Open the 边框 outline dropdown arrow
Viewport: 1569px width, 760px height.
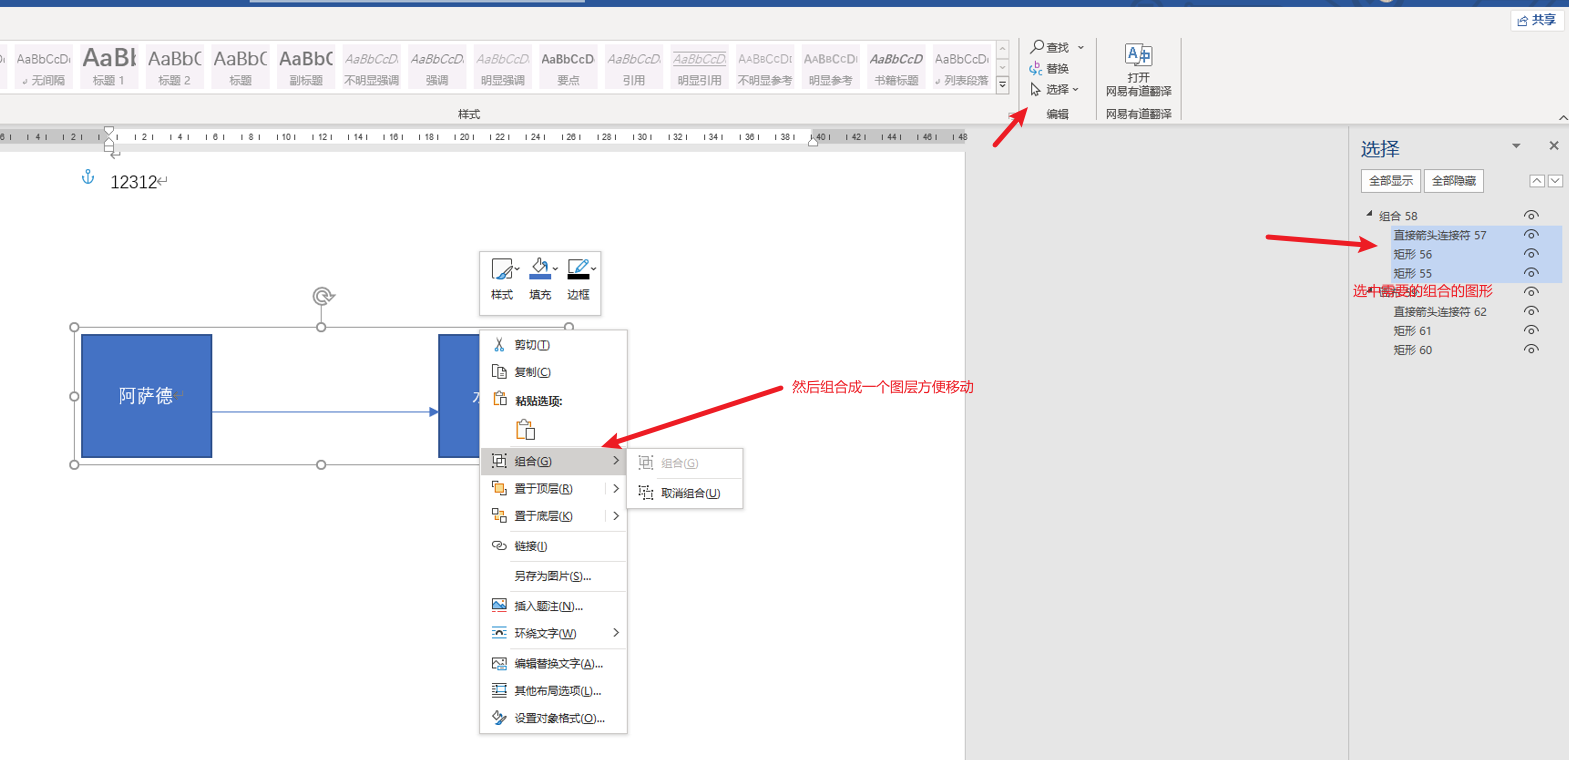pos(593,269)
